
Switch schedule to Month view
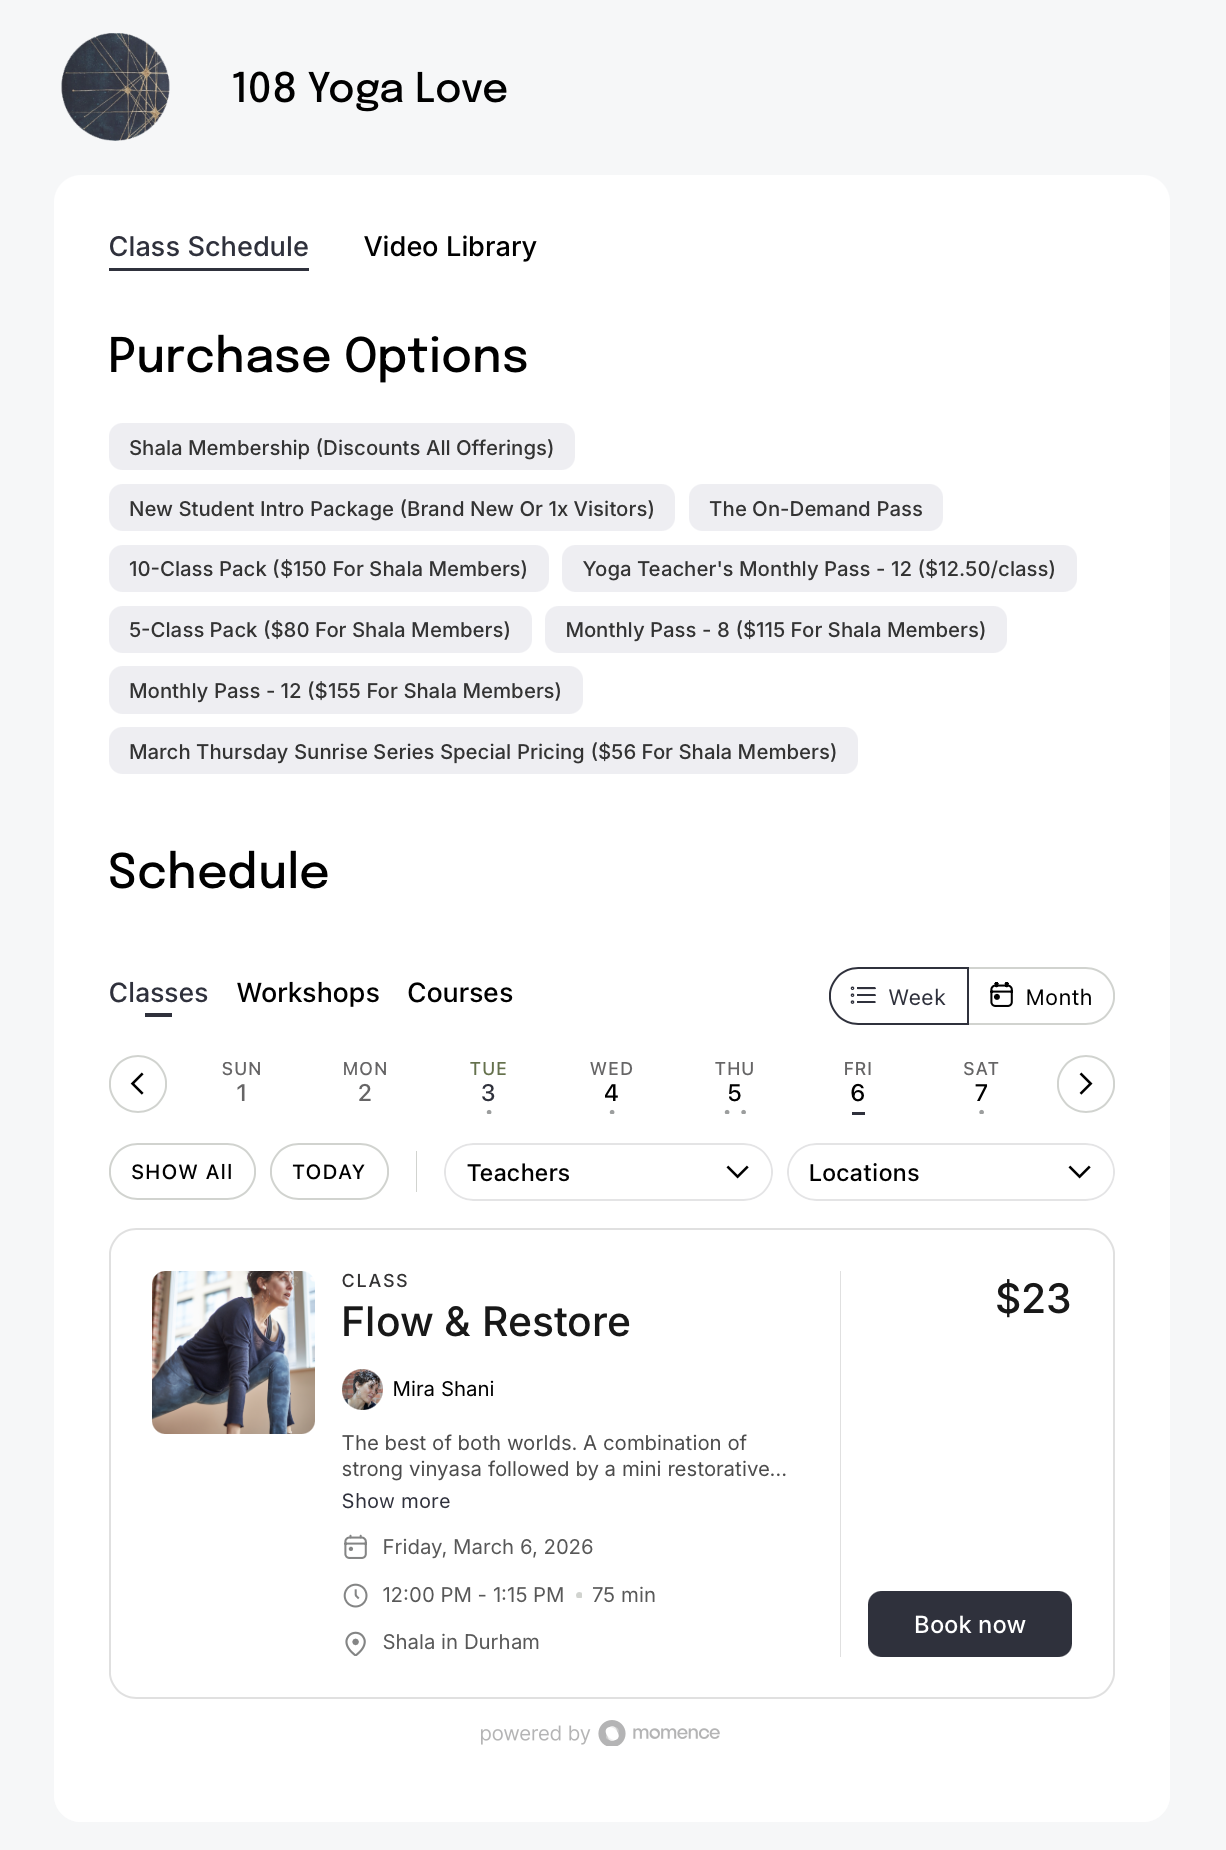click(x=1041, y=996)
